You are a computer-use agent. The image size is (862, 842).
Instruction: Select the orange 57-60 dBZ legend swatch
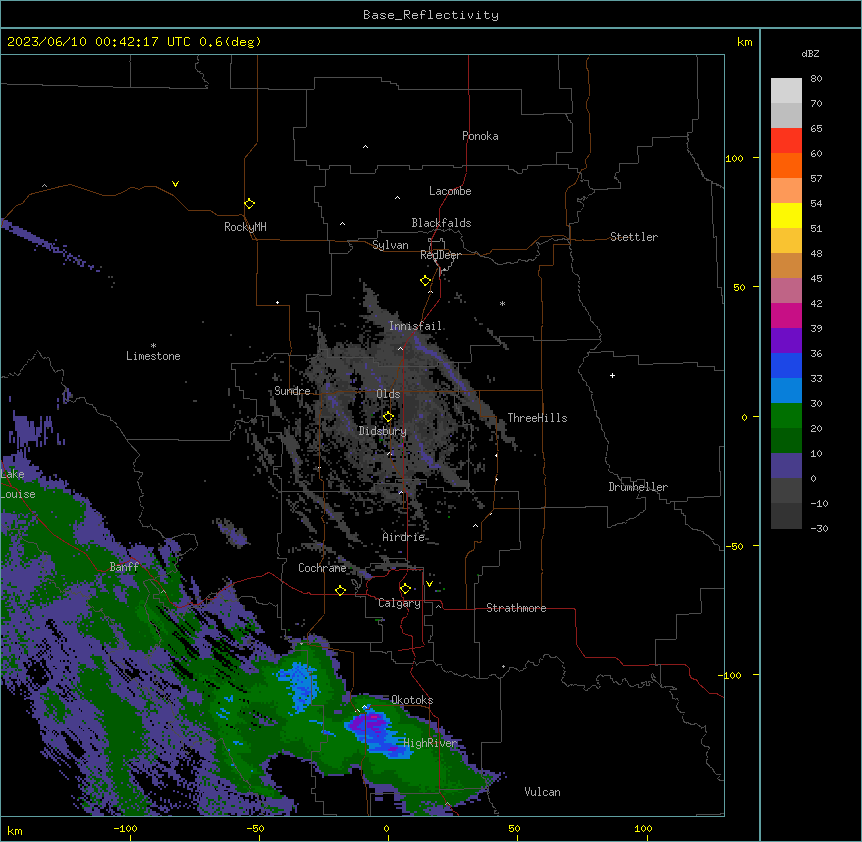point(786,165)
